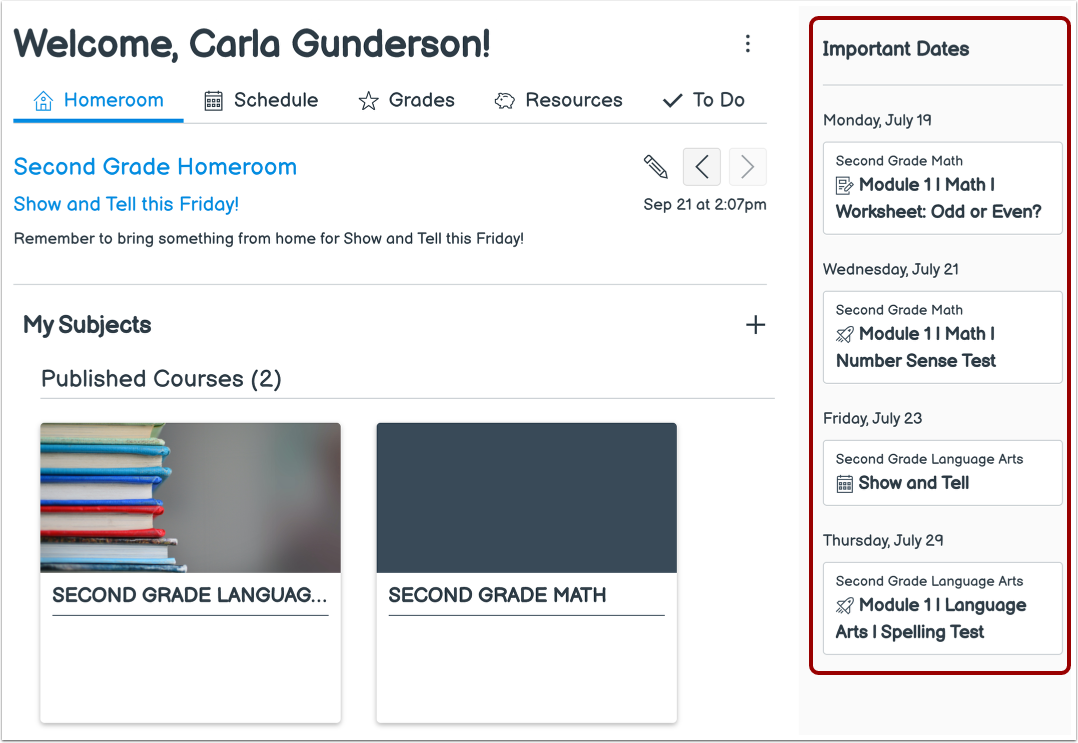Click the stacked books course image
The height and width of the screenshot is (743, 1078).
[x=190, y=498]
